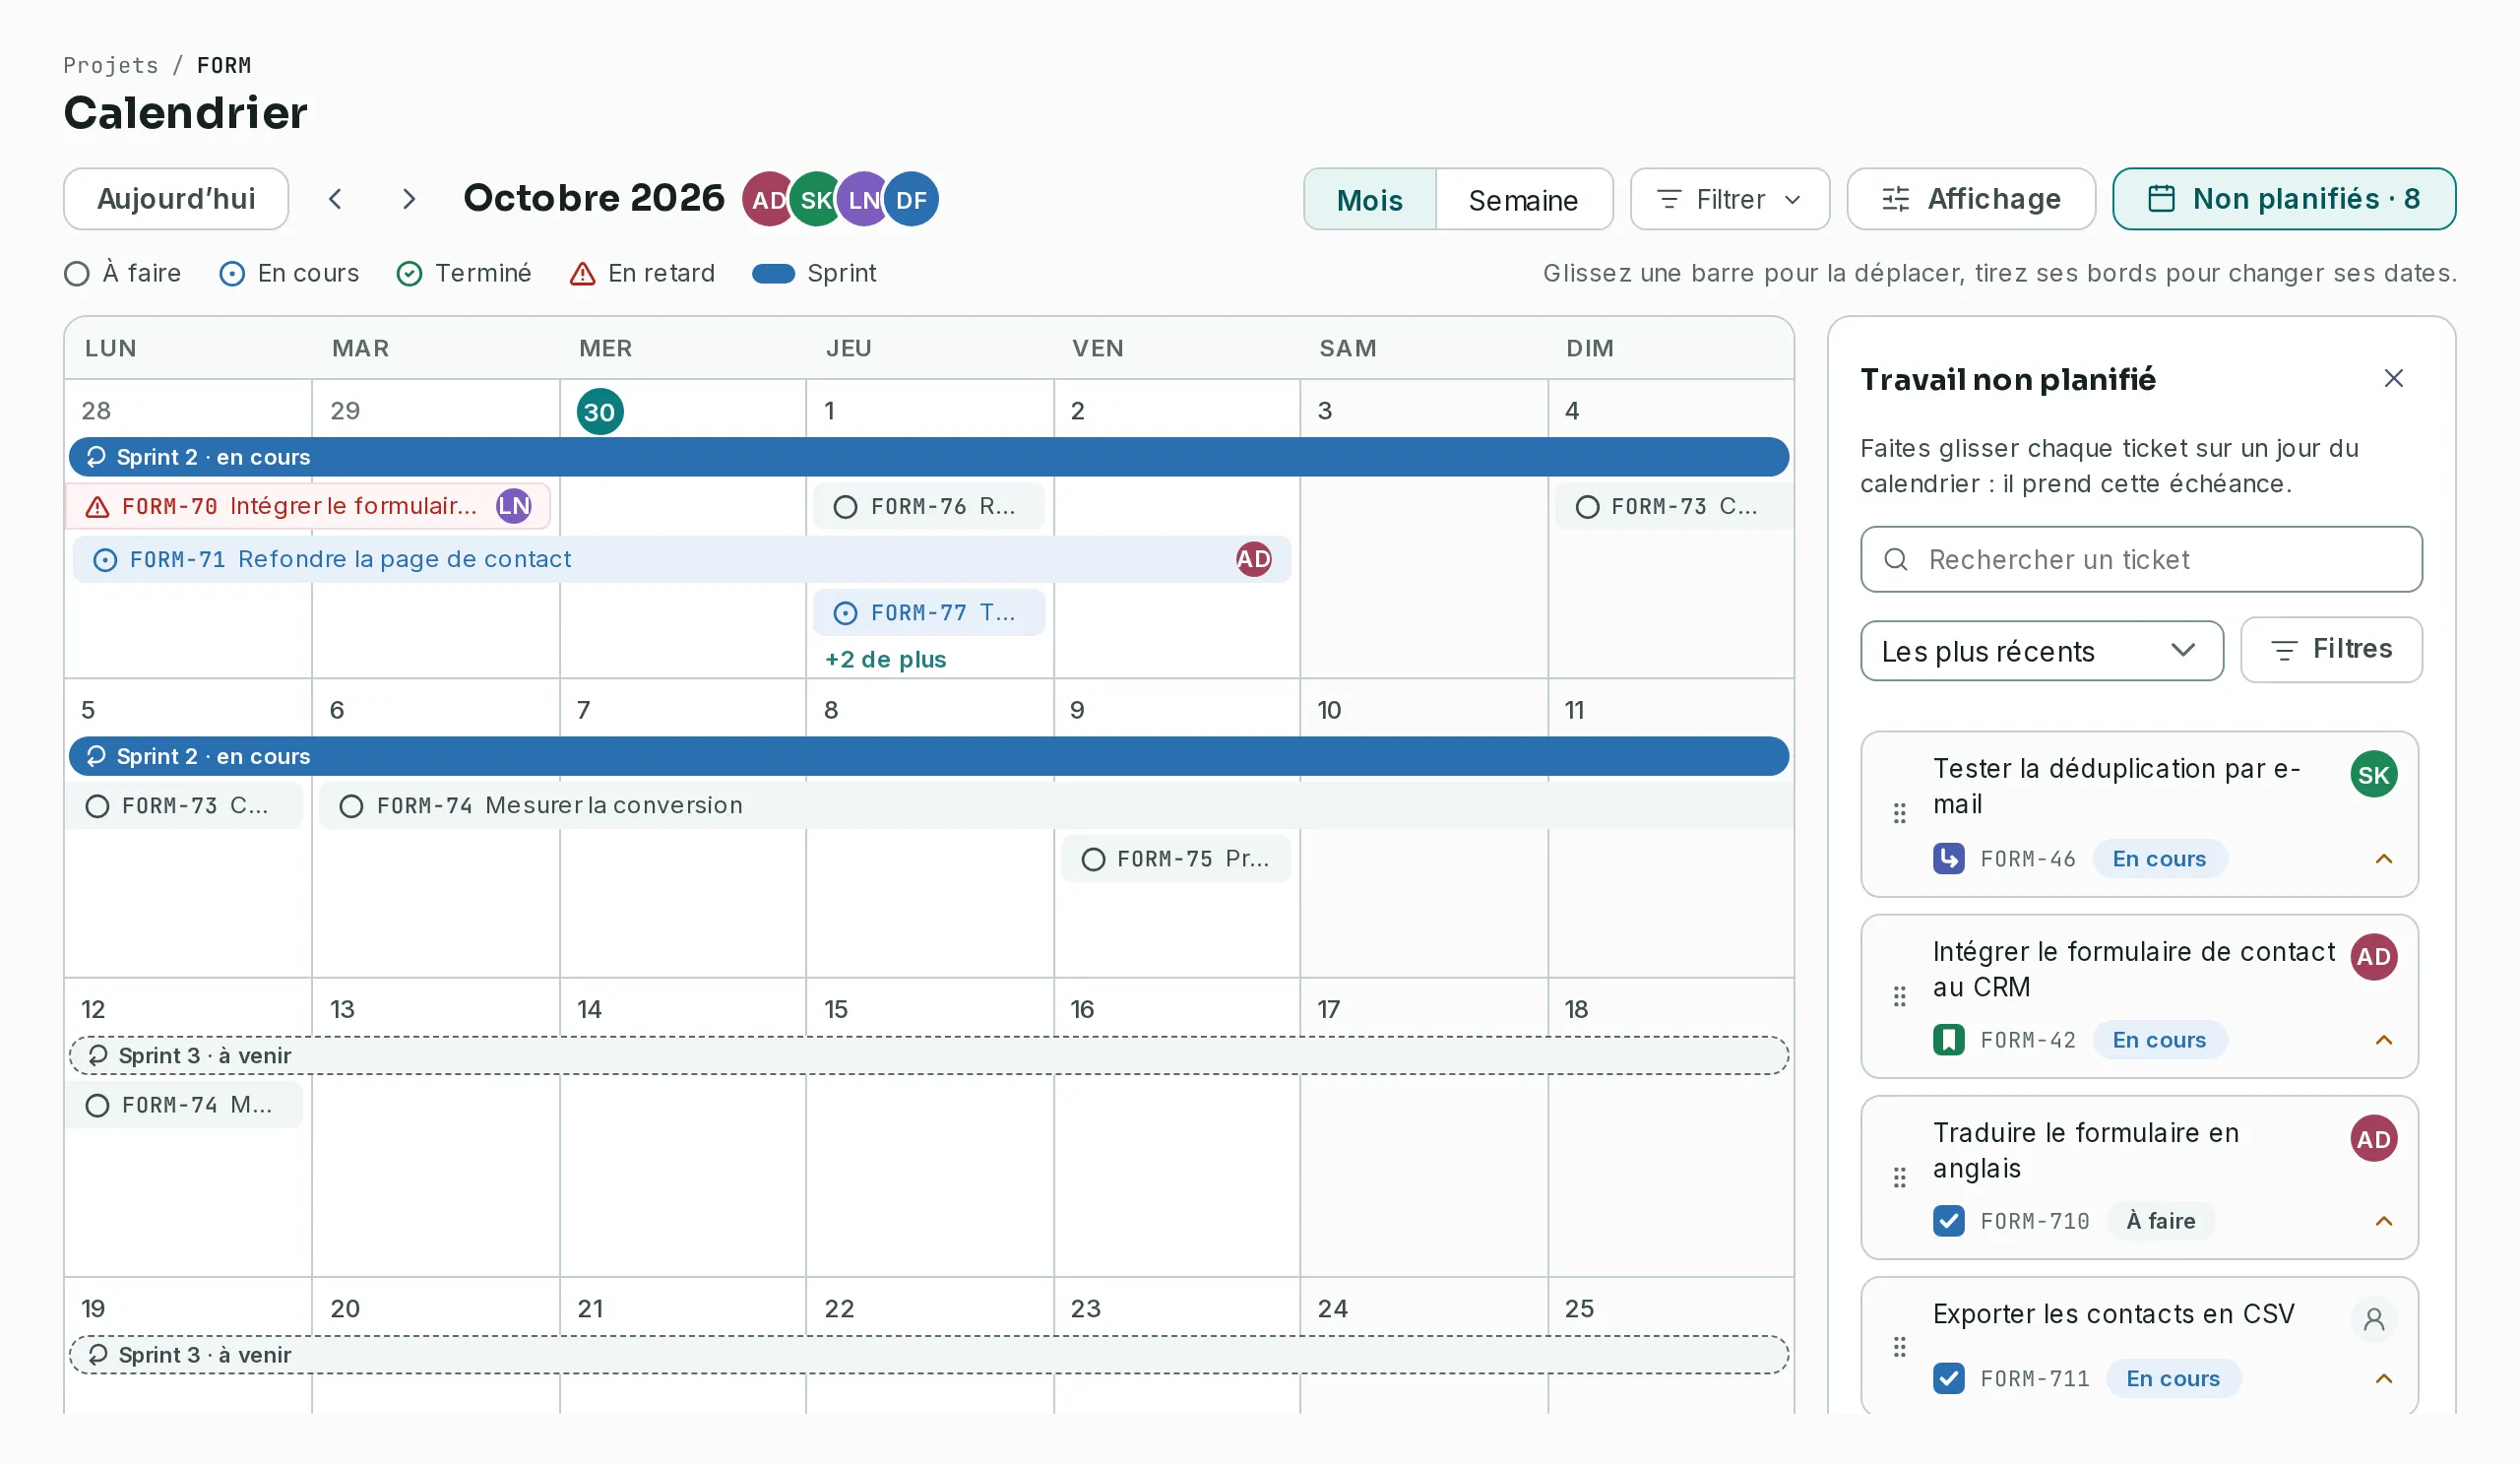Close the Travail non planifié panel
This screenshot has height=1465, width=2520.
coord(2393,378)
